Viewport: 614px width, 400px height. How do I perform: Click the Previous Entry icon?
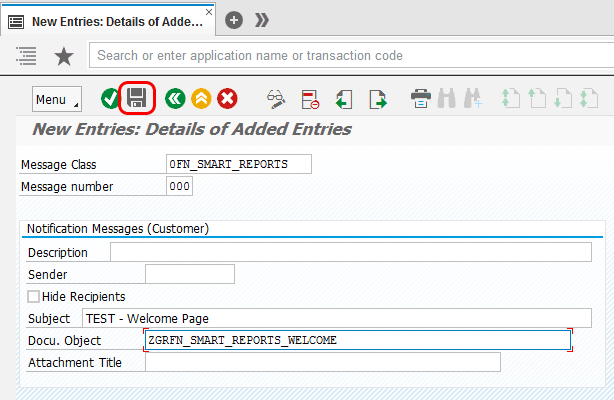(x=343, y=99)
